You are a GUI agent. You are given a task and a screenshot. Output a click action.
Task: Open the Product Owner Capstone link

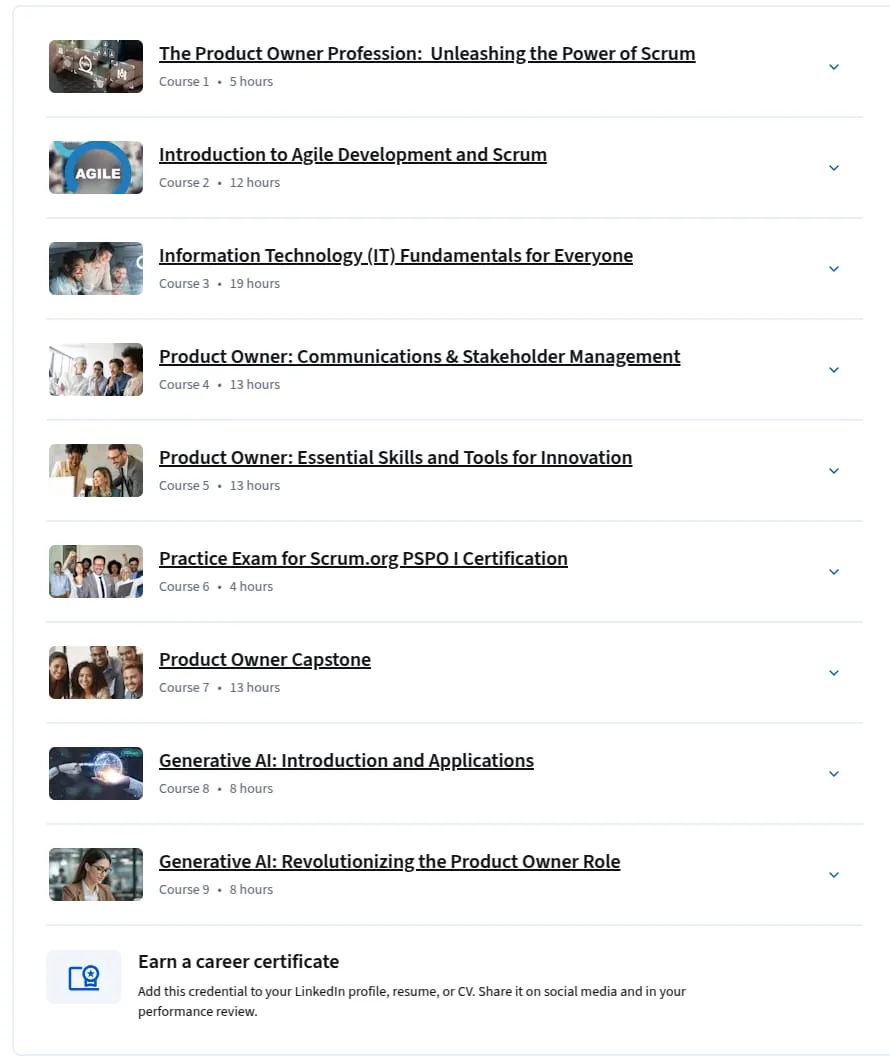pyautogui.click(x=265, y=659)
